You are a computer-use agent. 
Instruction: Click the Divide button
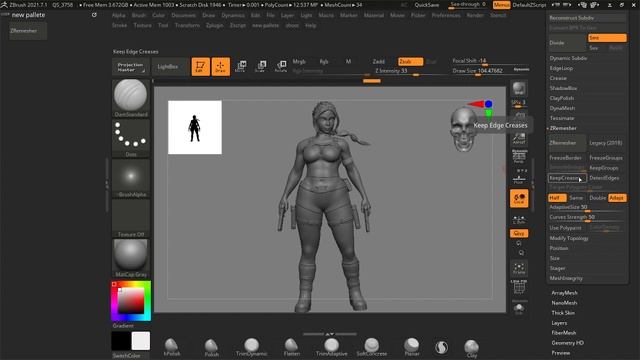567,43
